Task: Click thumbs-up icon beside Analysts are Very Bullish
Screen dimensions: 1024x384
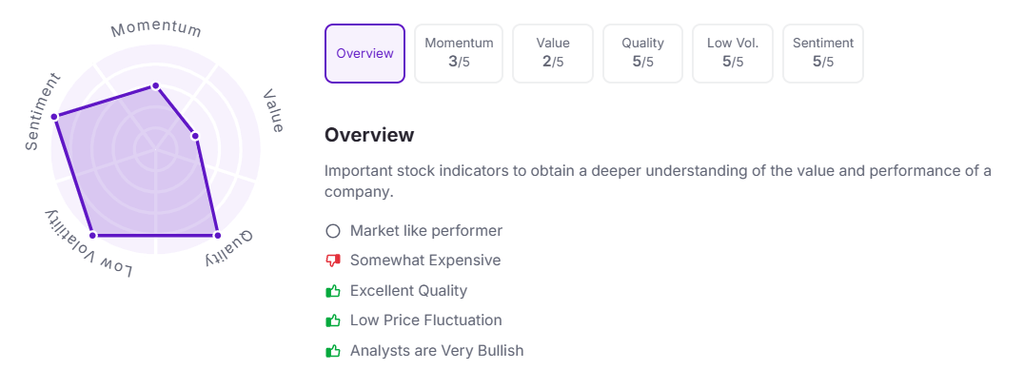Action: click(333, 351)
